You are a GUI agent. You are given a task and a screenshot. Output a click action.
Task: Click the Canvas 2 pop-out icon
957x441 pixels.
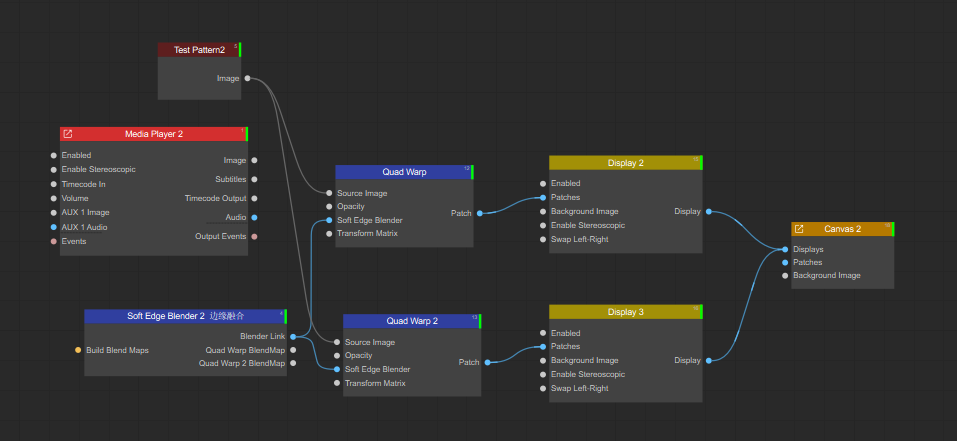[799, 229]
